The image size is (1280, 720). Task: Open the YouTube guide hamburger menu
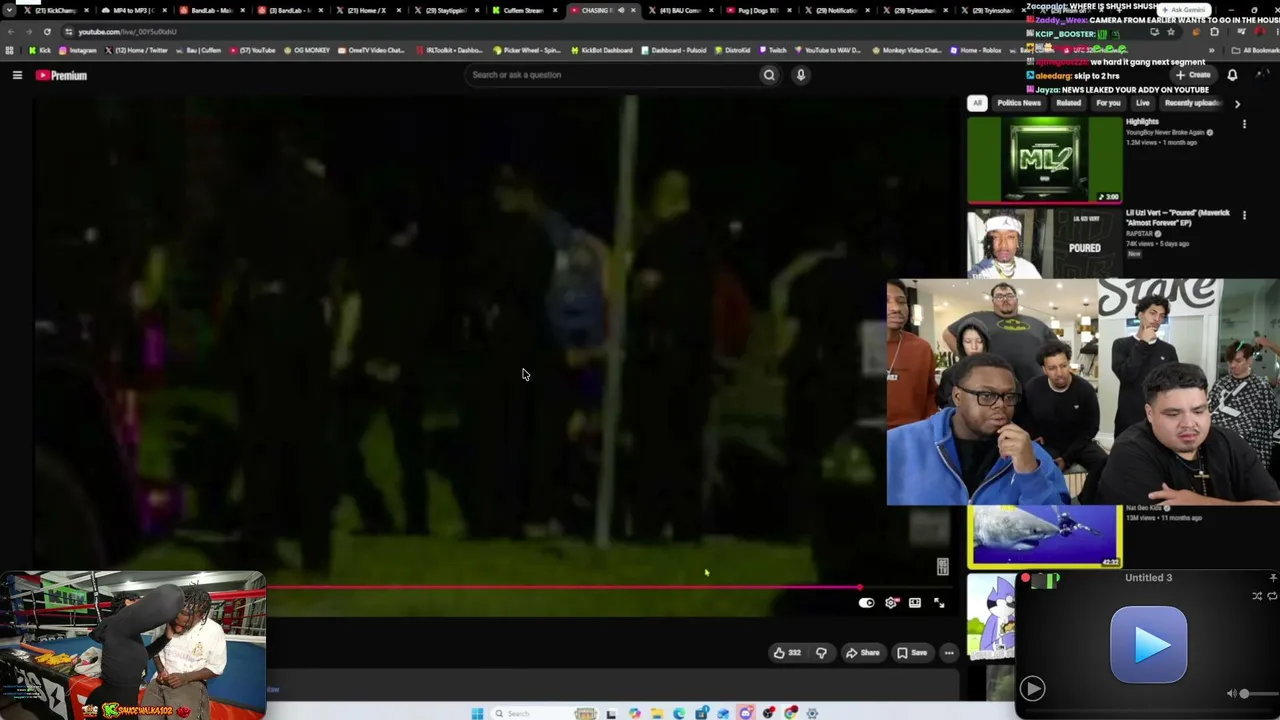17,75
